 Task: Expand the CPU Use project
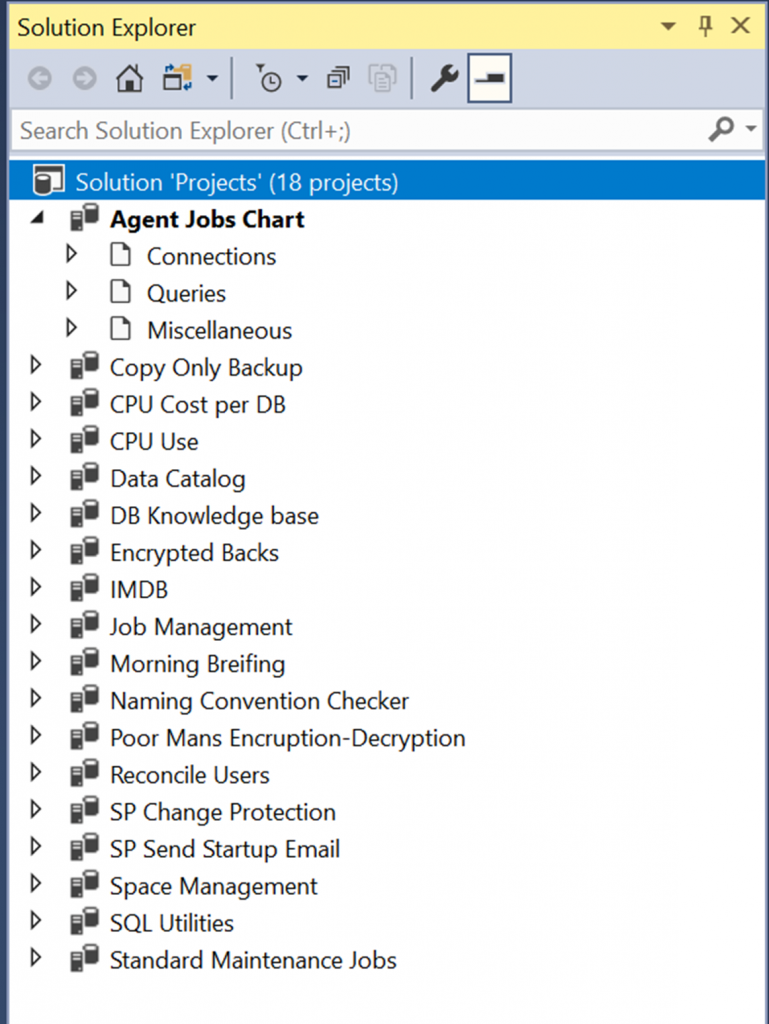pos(37,440)
